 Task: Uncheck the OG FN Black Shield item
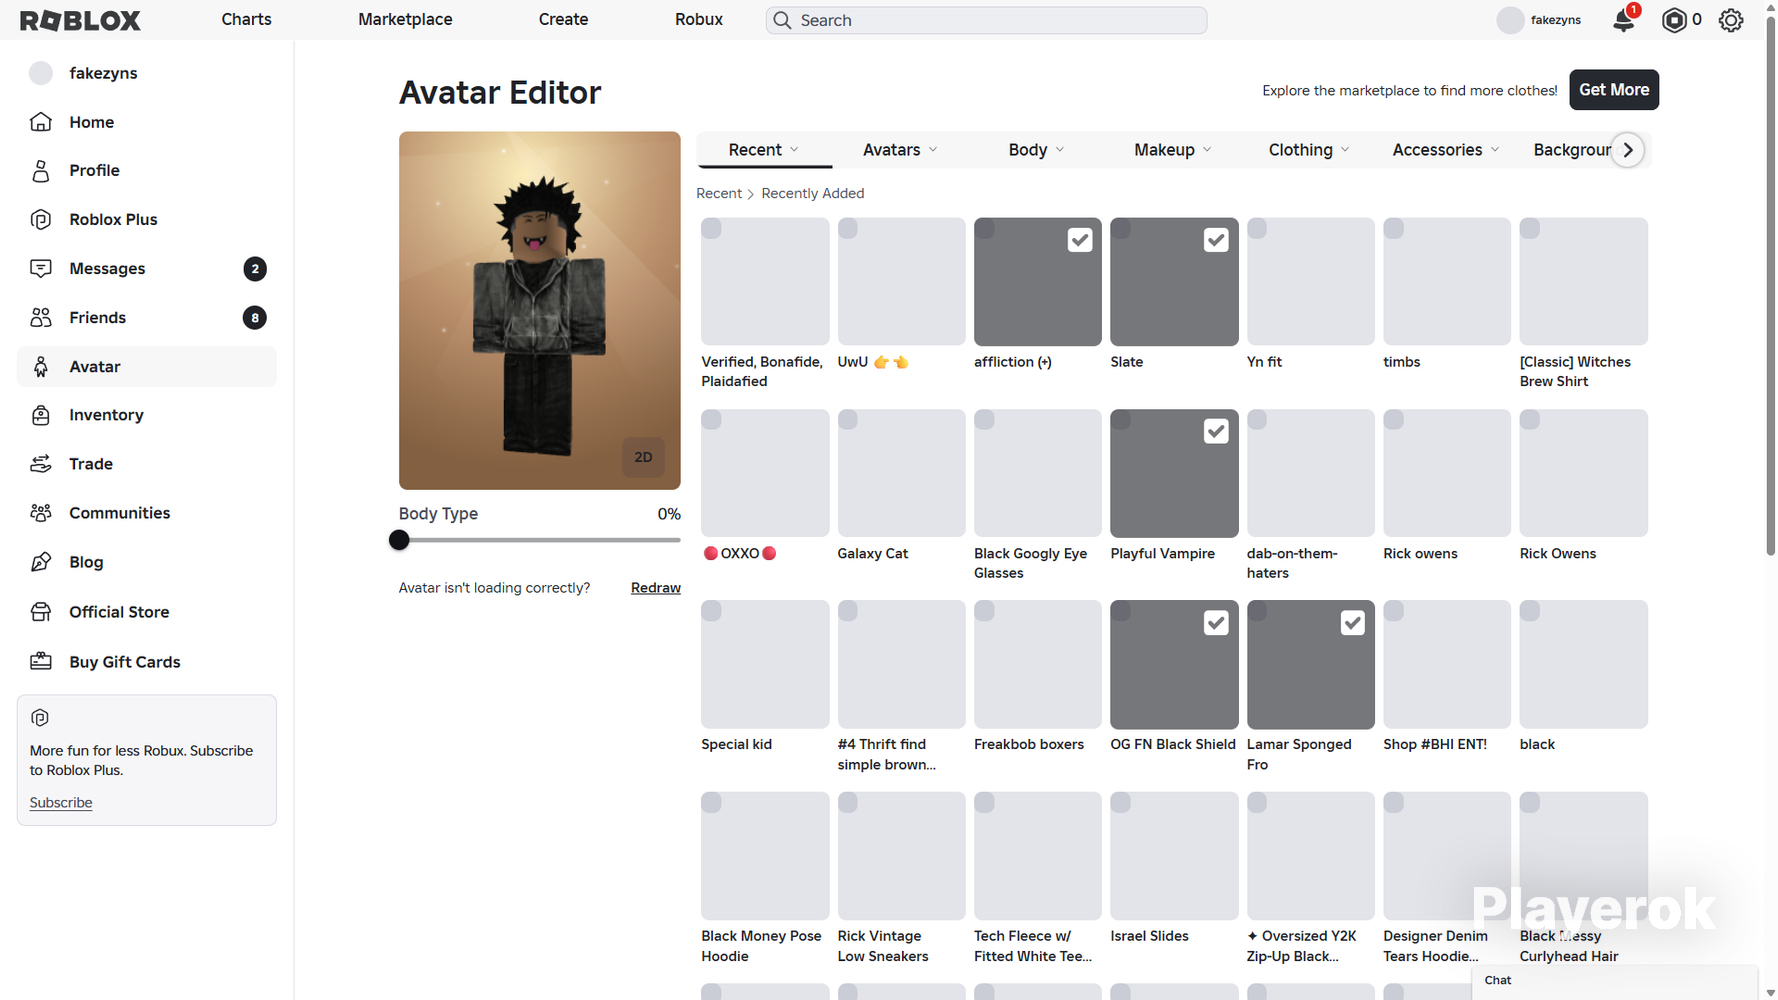coord(1216,623)
